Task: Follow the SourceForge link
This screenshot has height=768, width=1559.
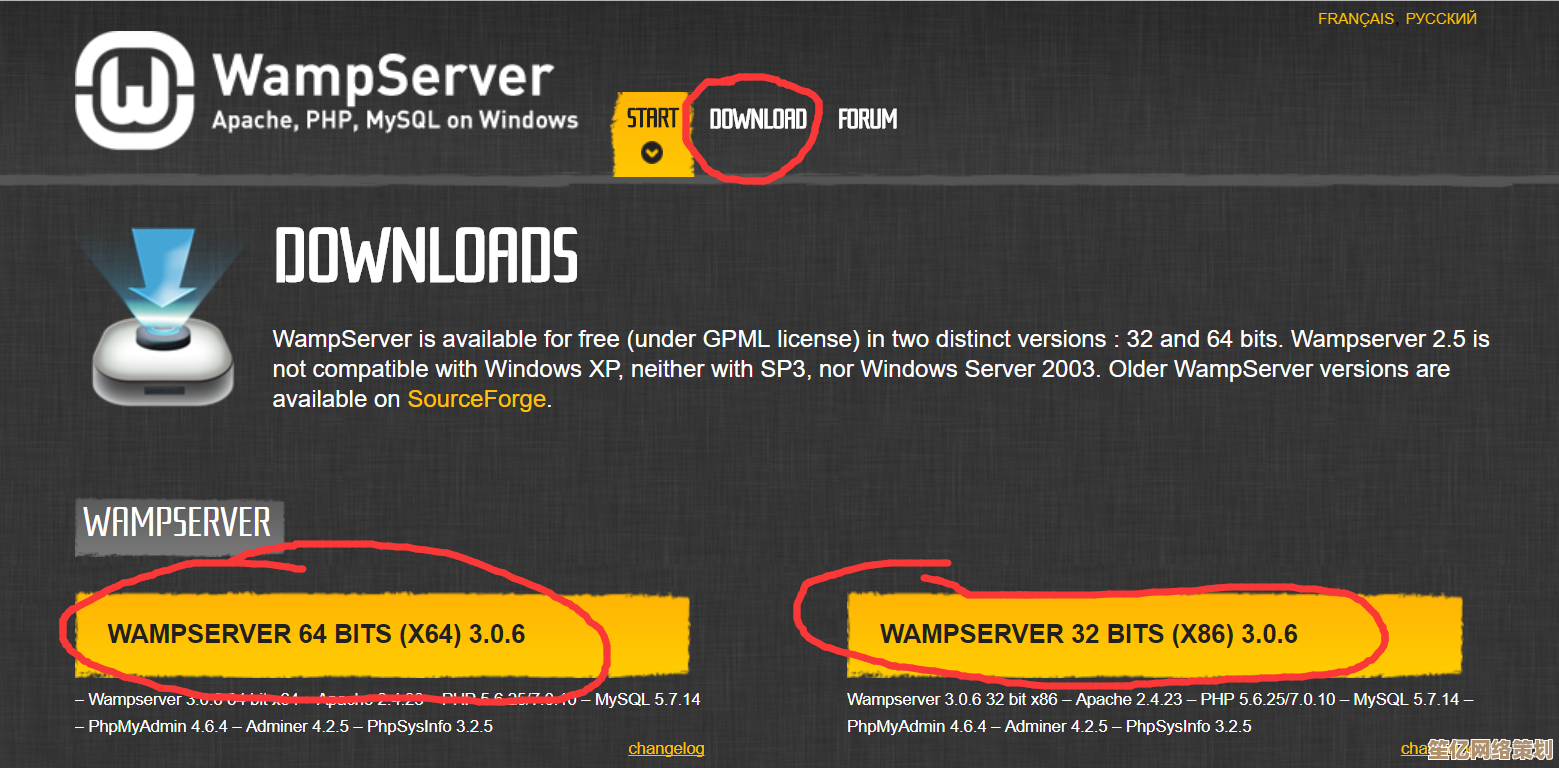Action: coord(476,399)
